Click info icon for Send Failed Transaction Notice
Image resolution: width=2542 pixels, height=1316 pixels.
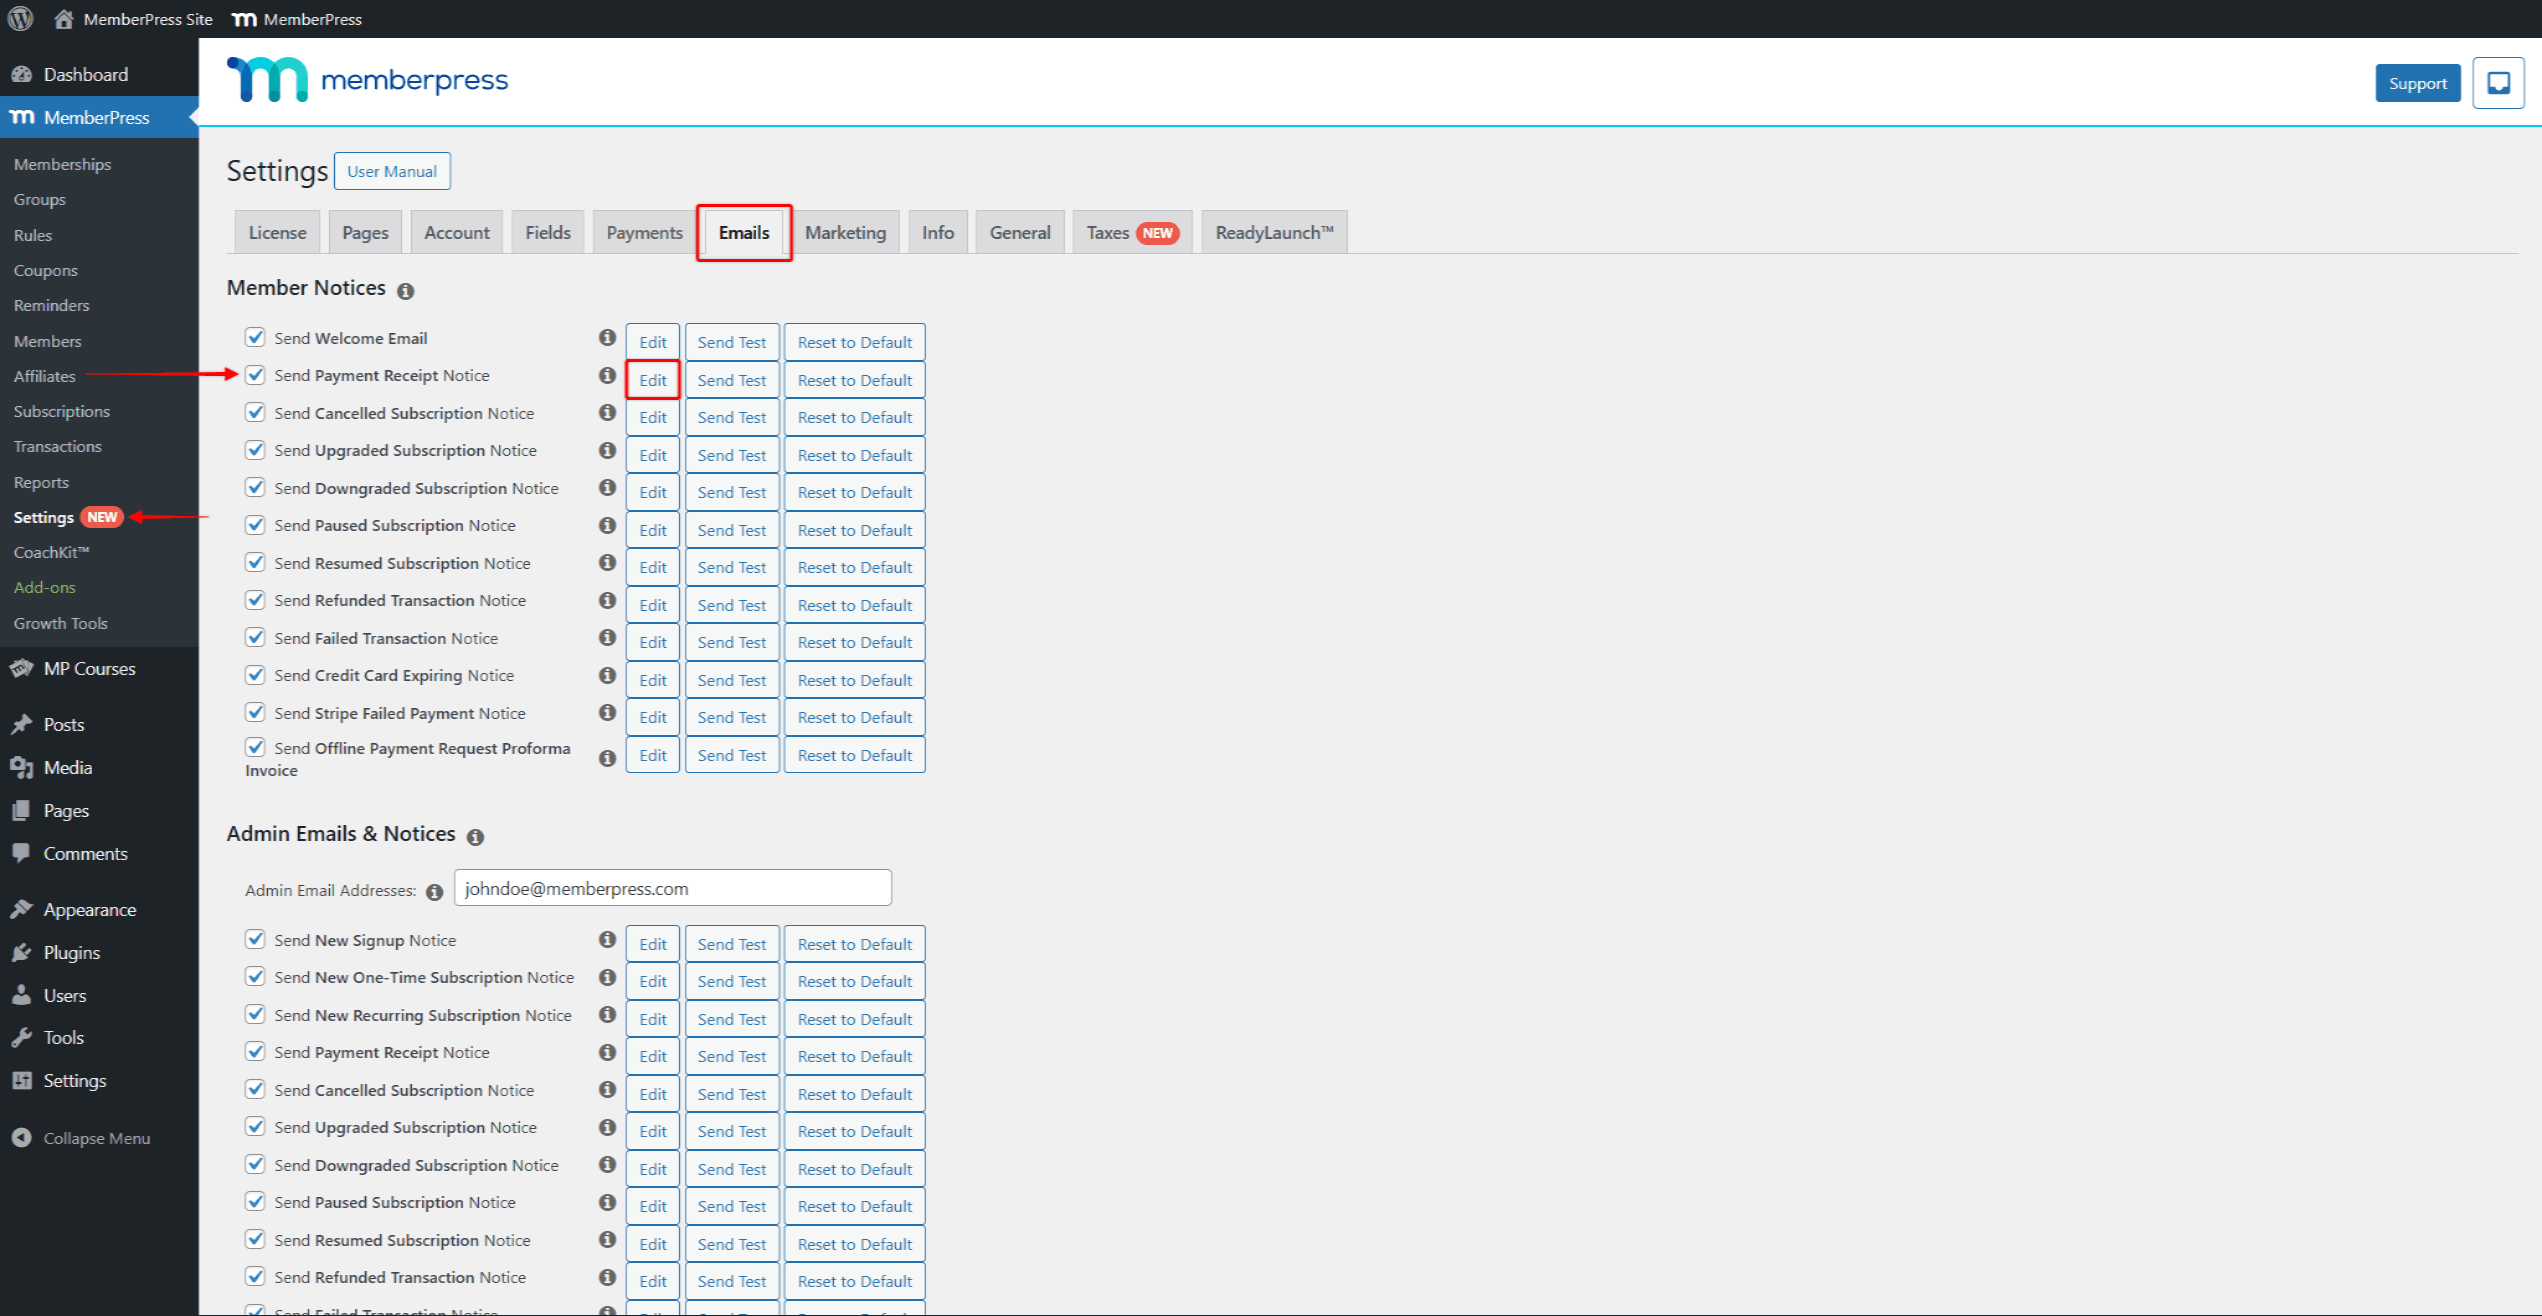(x=606, y=638)
